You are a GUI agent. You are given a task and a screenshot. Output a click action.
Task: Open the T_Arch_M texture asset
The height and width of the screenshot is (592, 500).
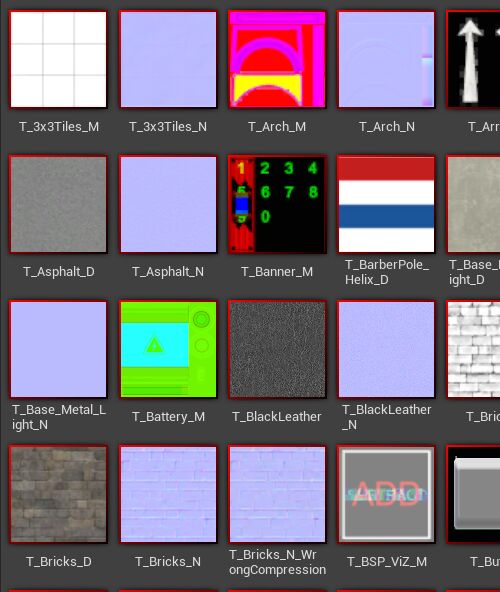277,59
